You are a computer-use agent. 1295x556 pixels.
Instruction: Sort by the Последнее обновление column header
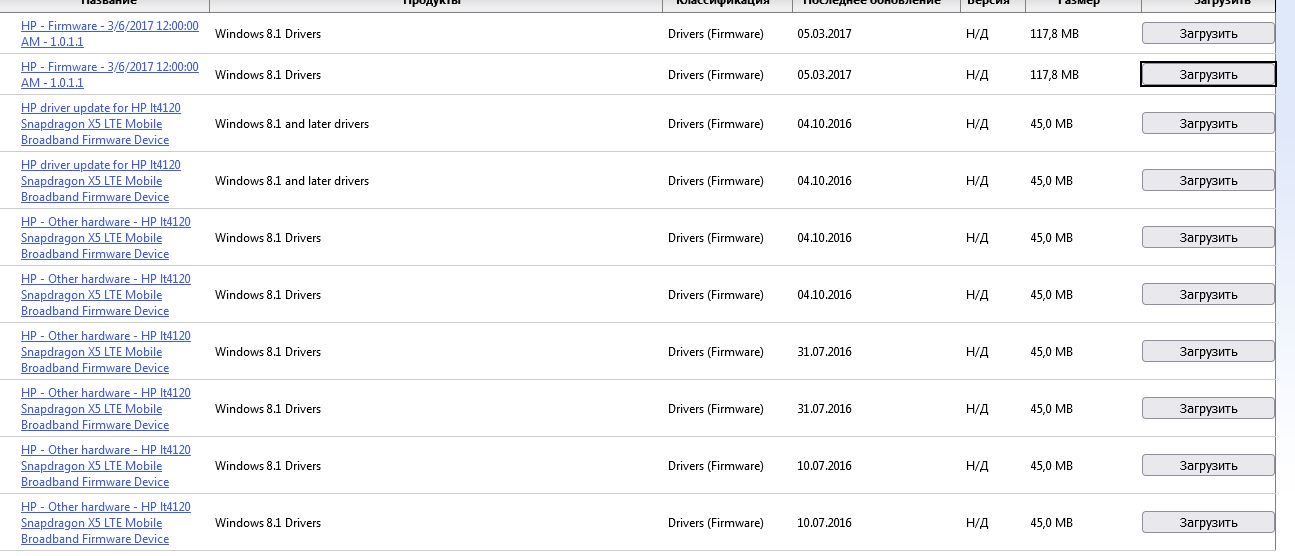tap(872, 4)
